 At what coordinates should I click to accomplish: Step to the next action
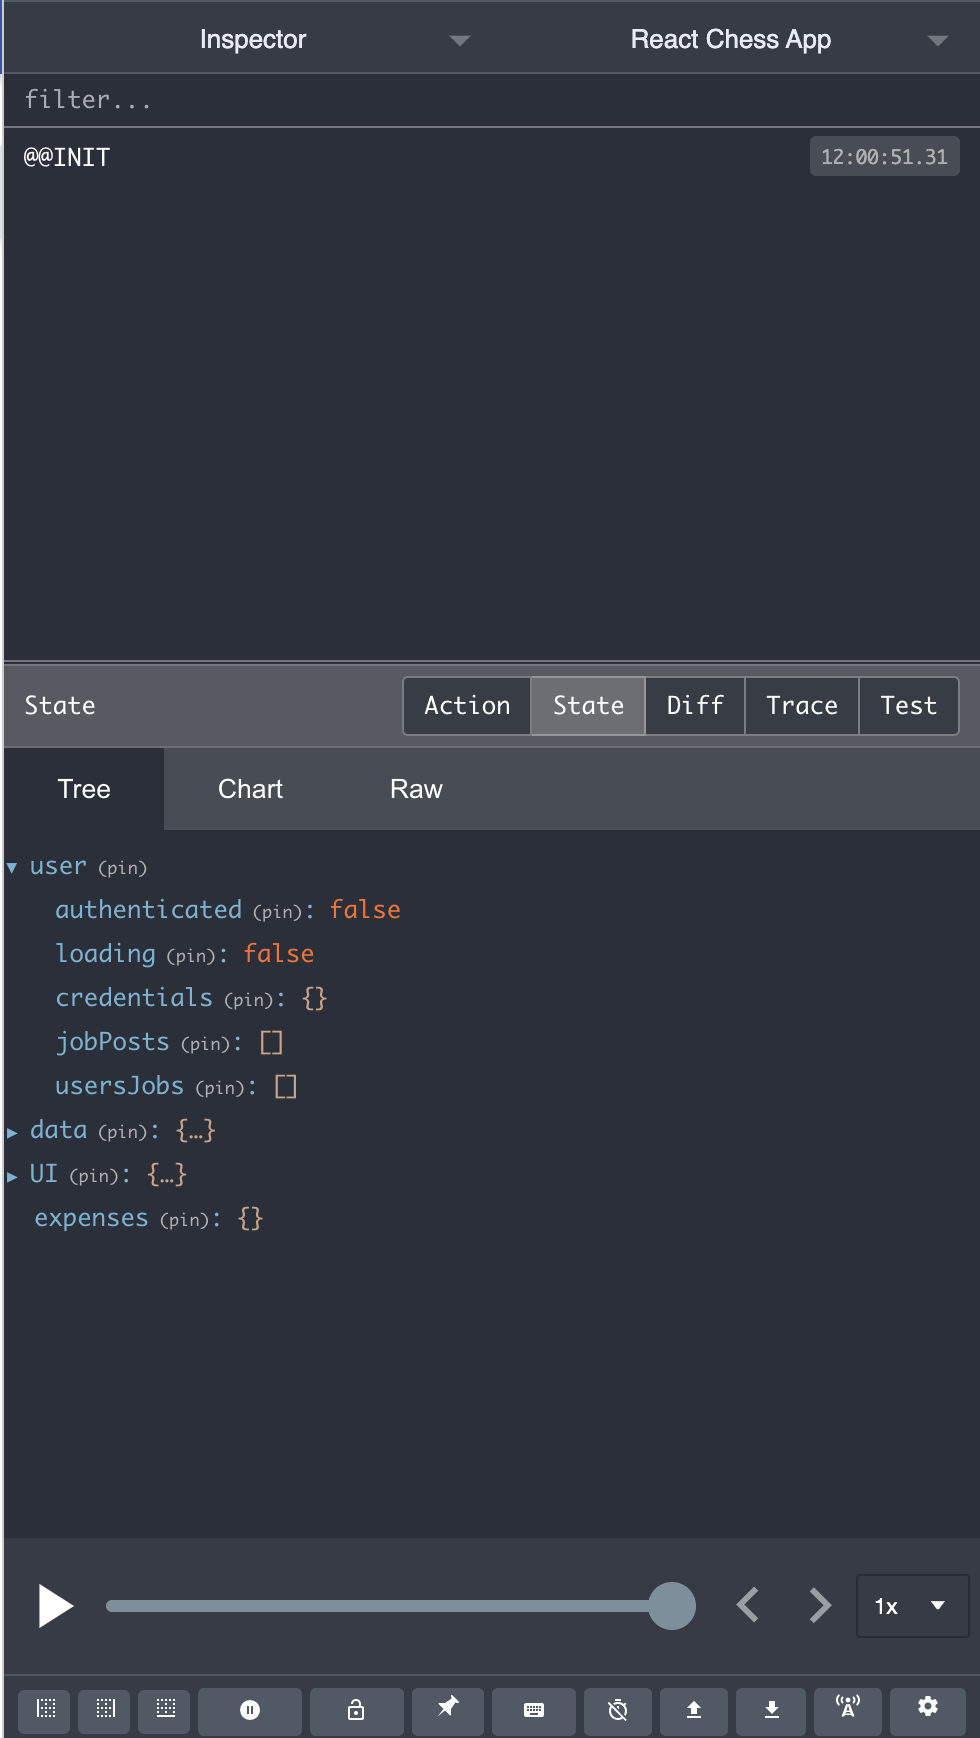point(820,1606)
